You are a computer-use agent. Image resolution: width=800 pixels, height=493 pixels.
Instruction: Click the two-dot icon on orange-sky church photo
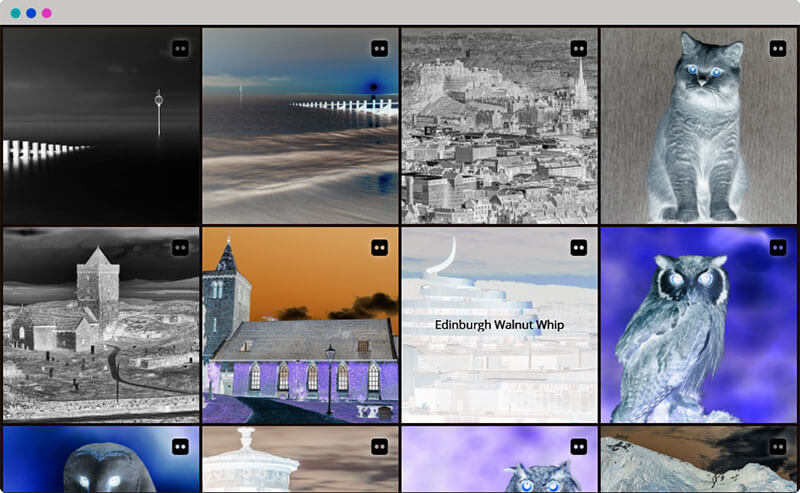point(379,248)
